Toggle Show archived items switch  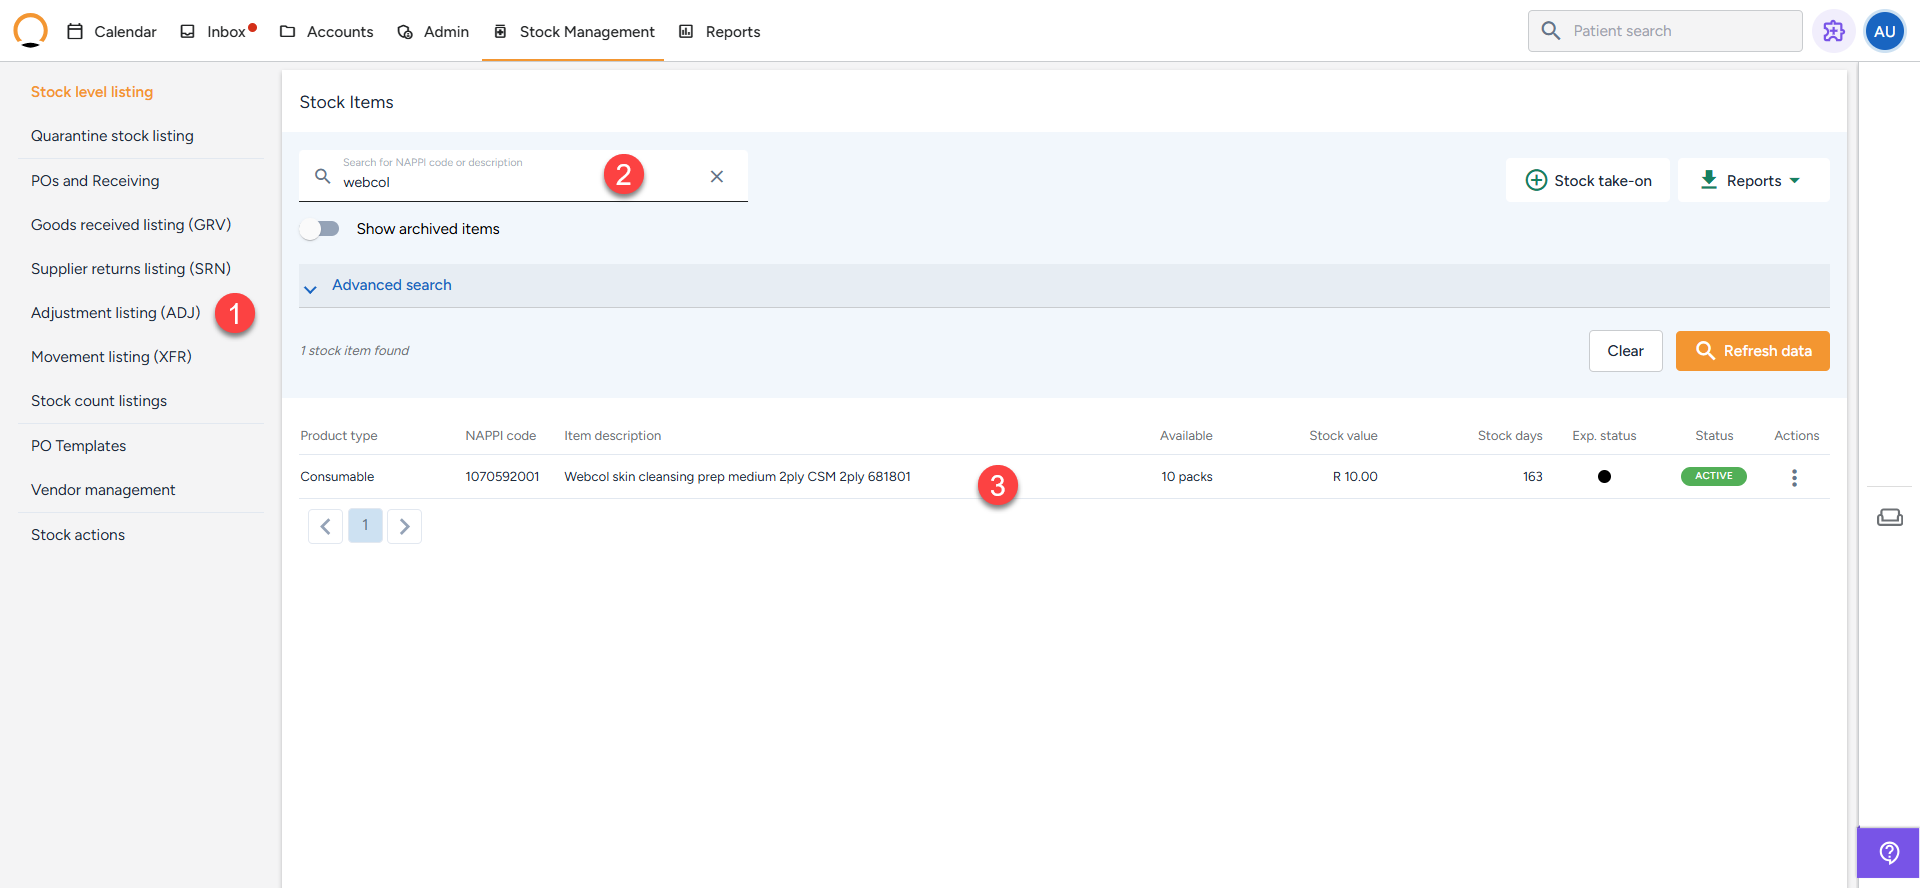pos(320,229)
